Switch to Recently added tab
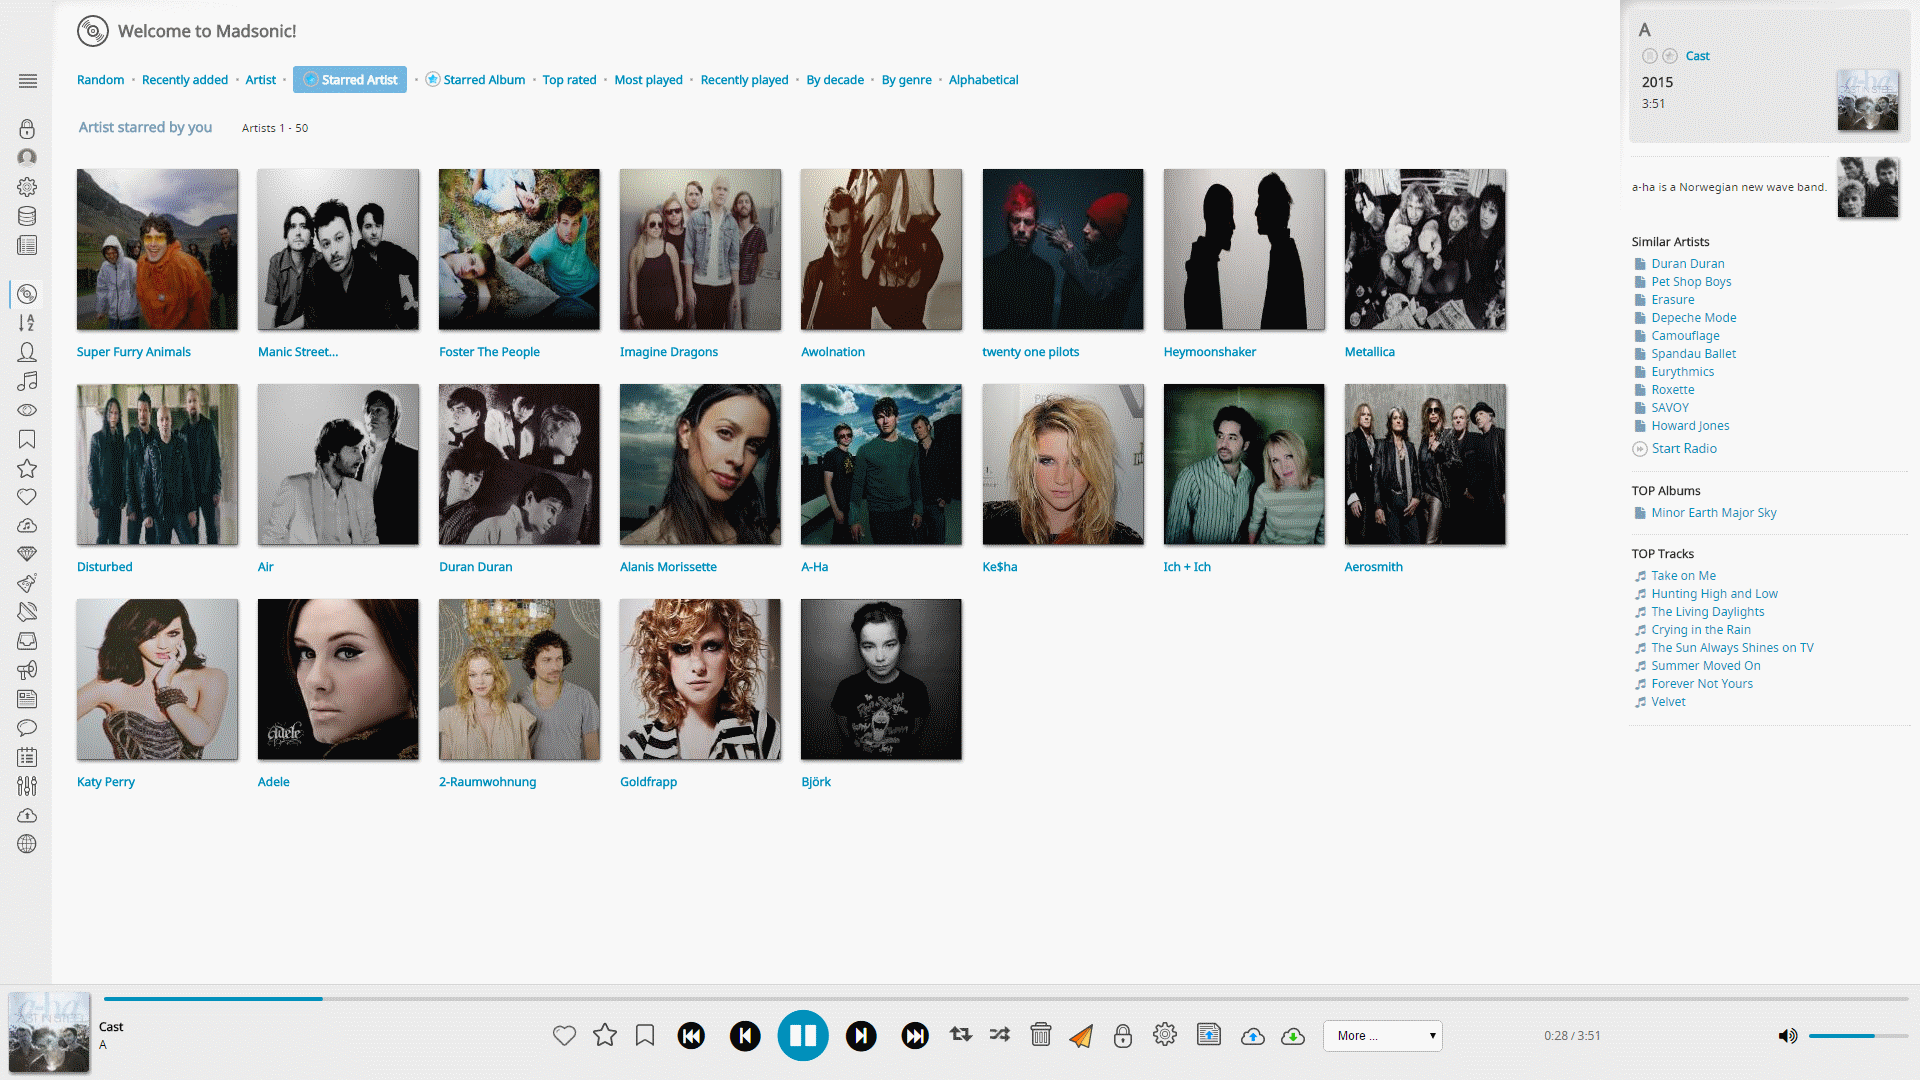Screen dimensions: 1920x1080 pyautogui.click(x=185, y=80)
